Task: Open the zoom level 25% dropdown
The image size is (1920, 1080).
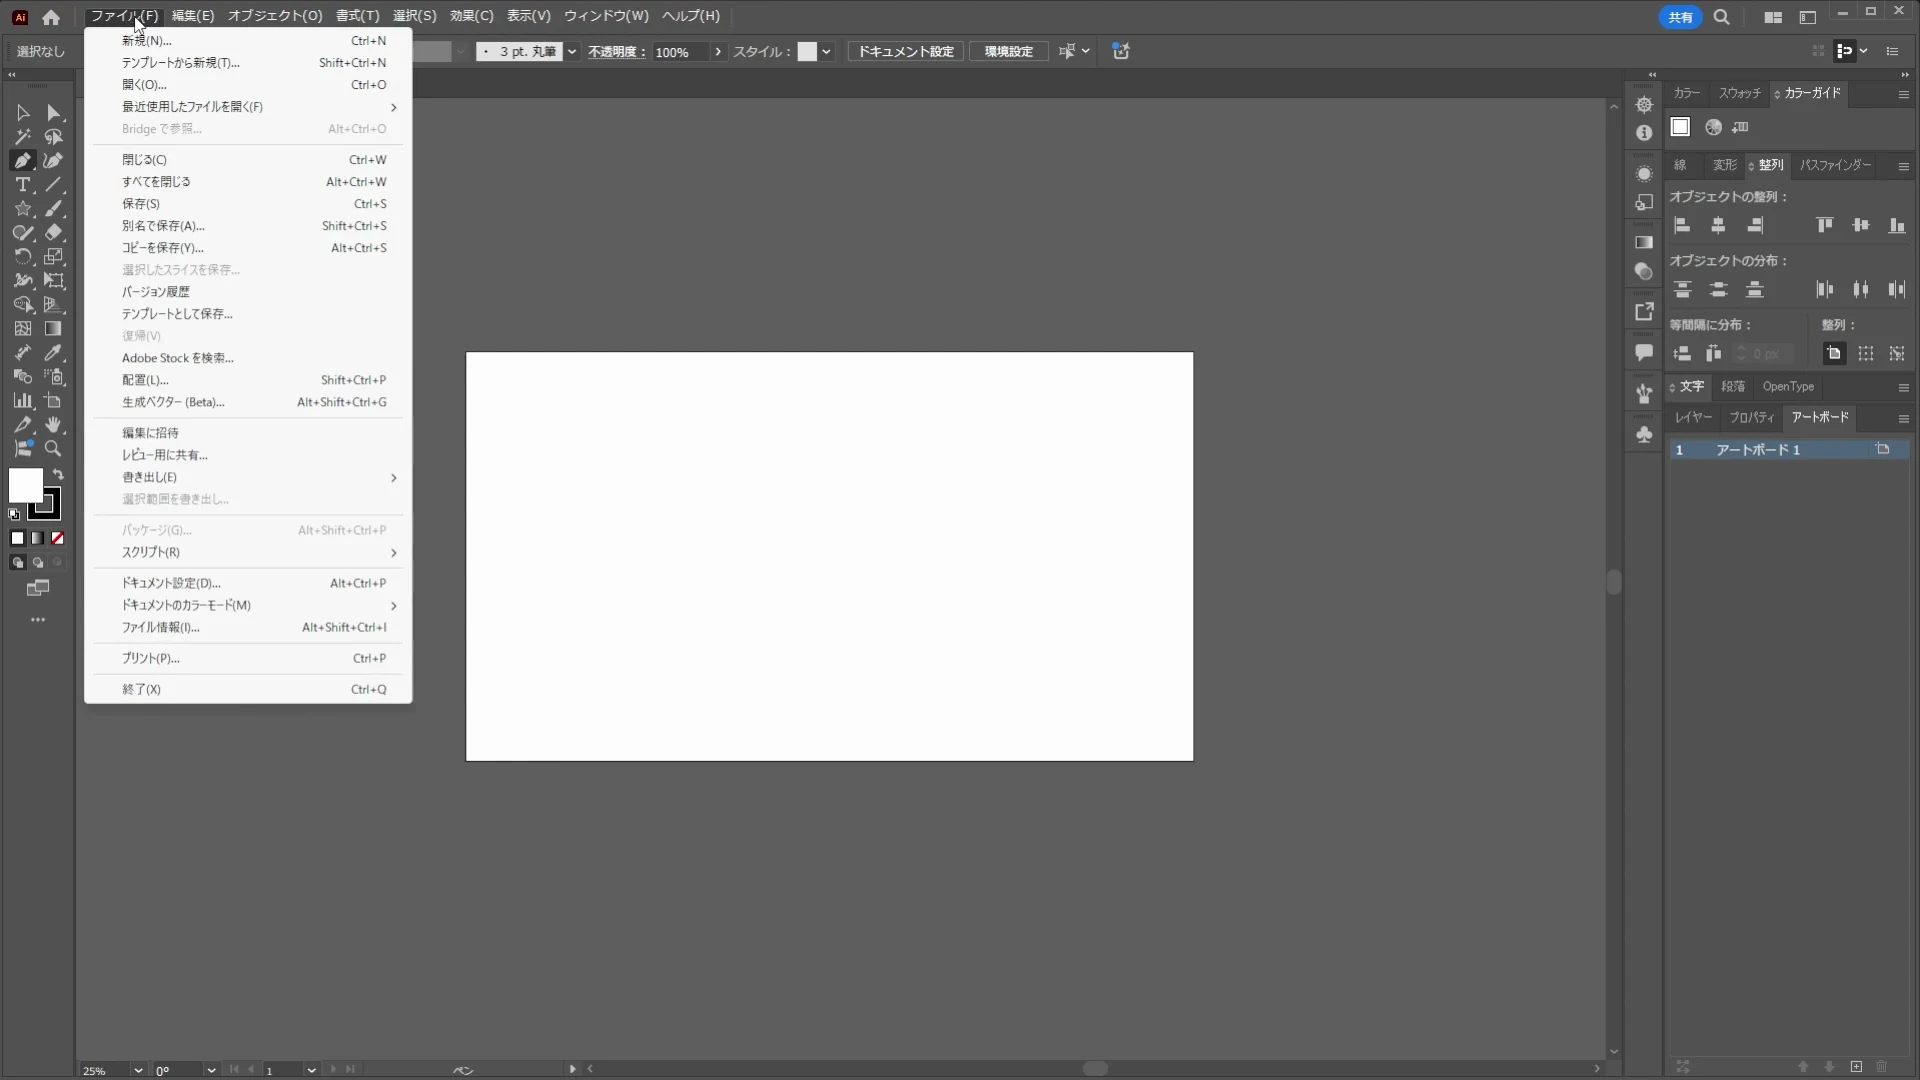Action: click(138, 1070)
